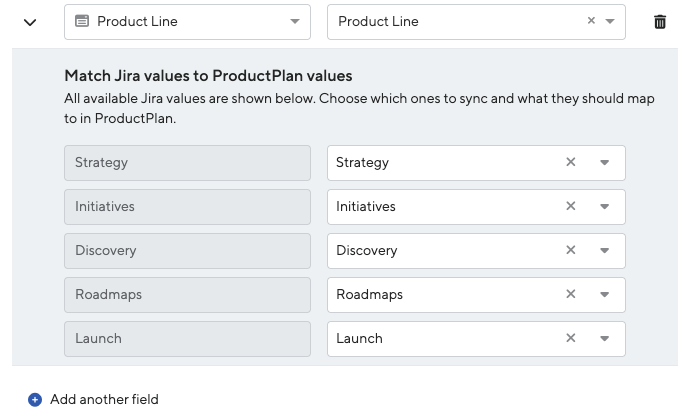
Task: Open the Roadmaps value dropdown arrow
Action: pyautogui.click(x=605, y=294)
